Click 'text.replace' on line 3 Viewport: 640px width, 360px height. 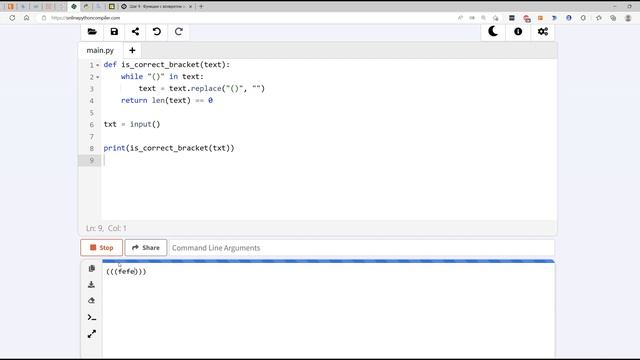coord(195,89)
